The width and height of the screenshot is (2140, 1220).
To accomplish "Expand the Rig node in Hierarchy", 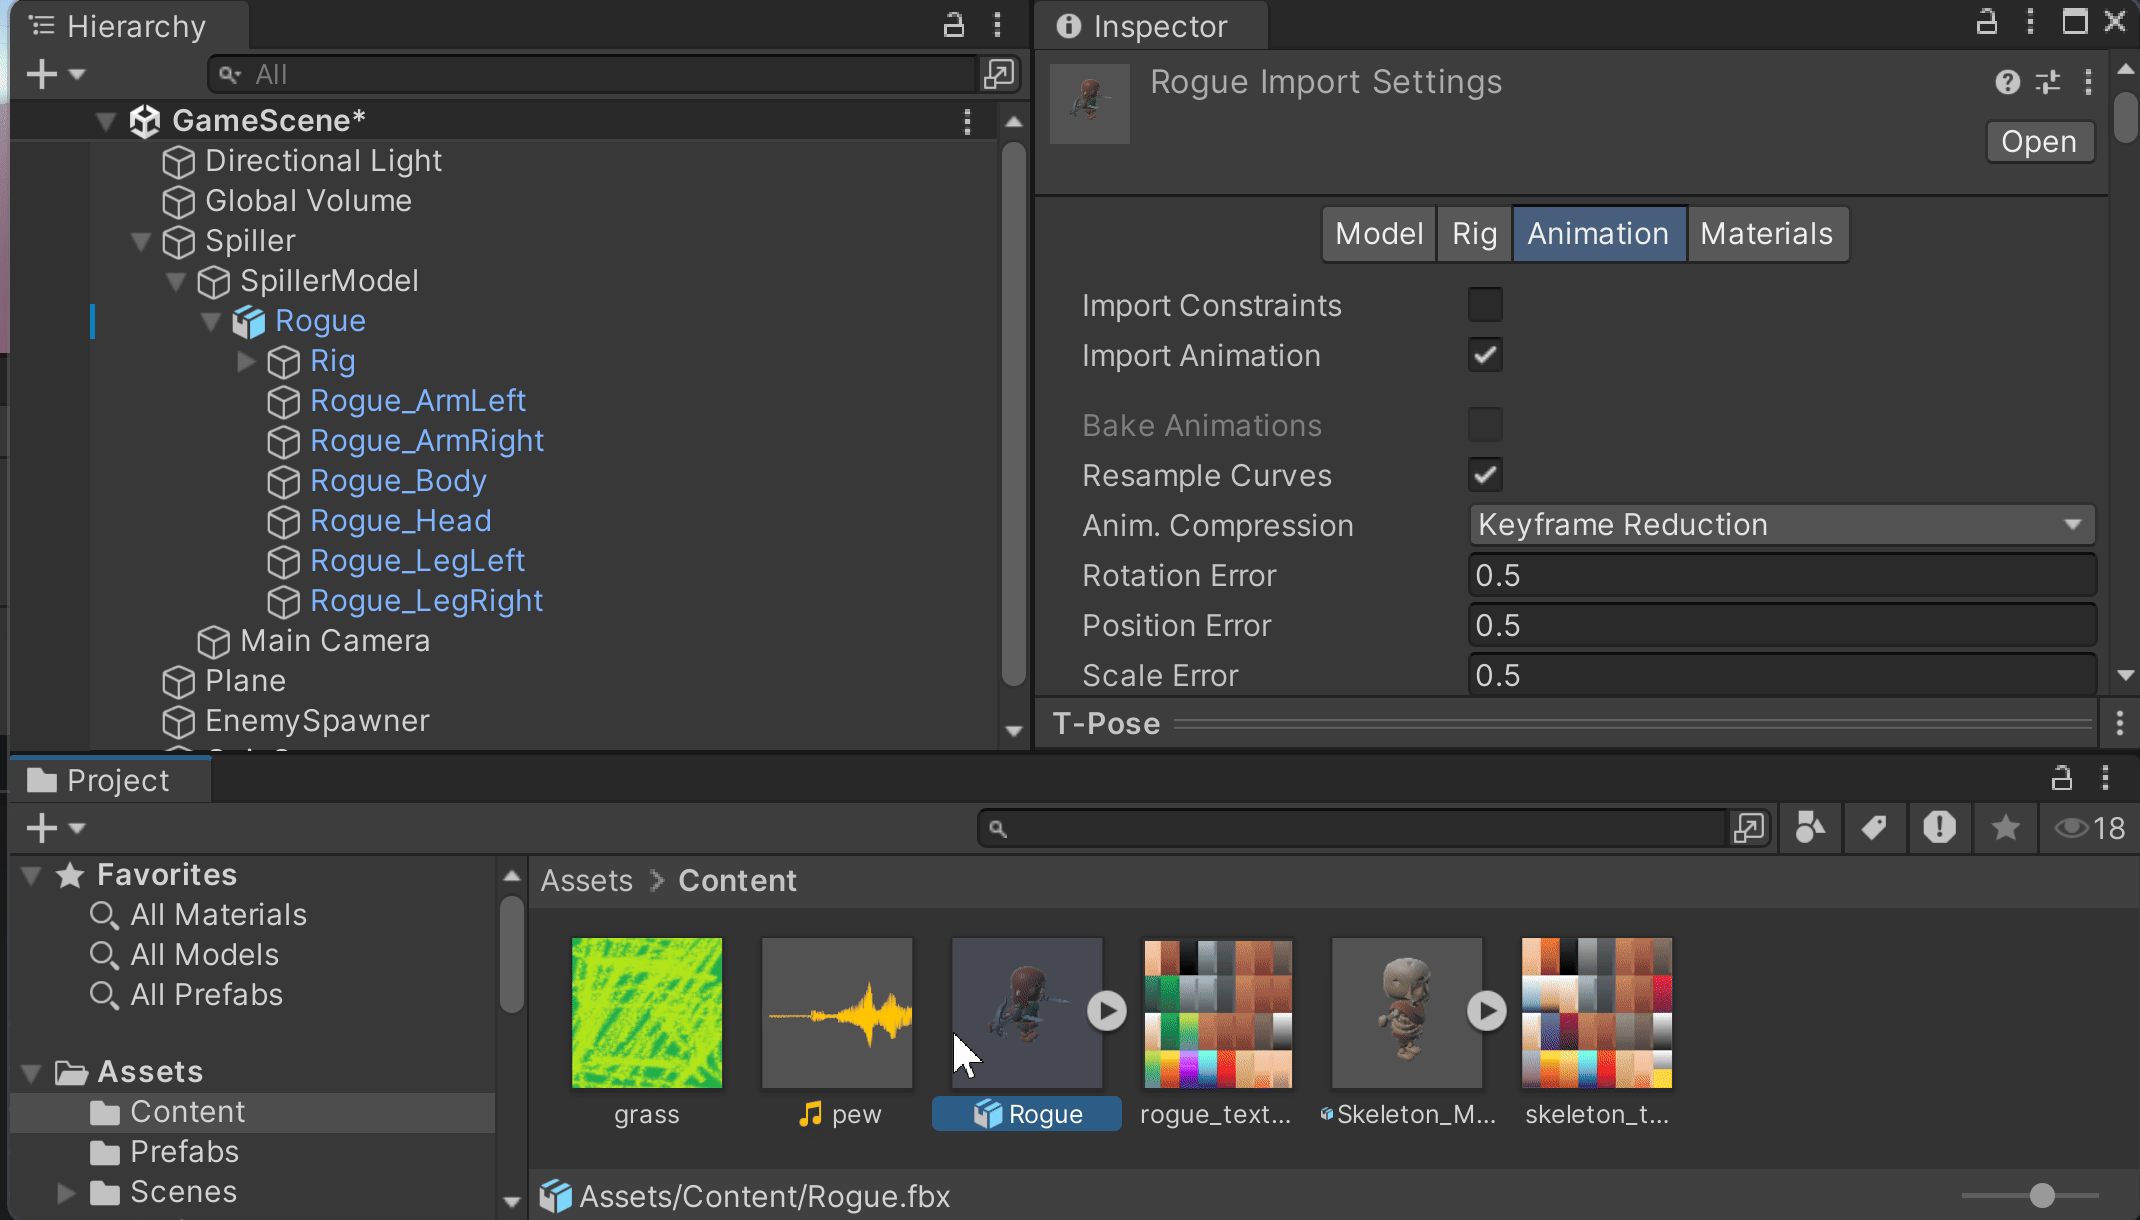I will 246,361.
